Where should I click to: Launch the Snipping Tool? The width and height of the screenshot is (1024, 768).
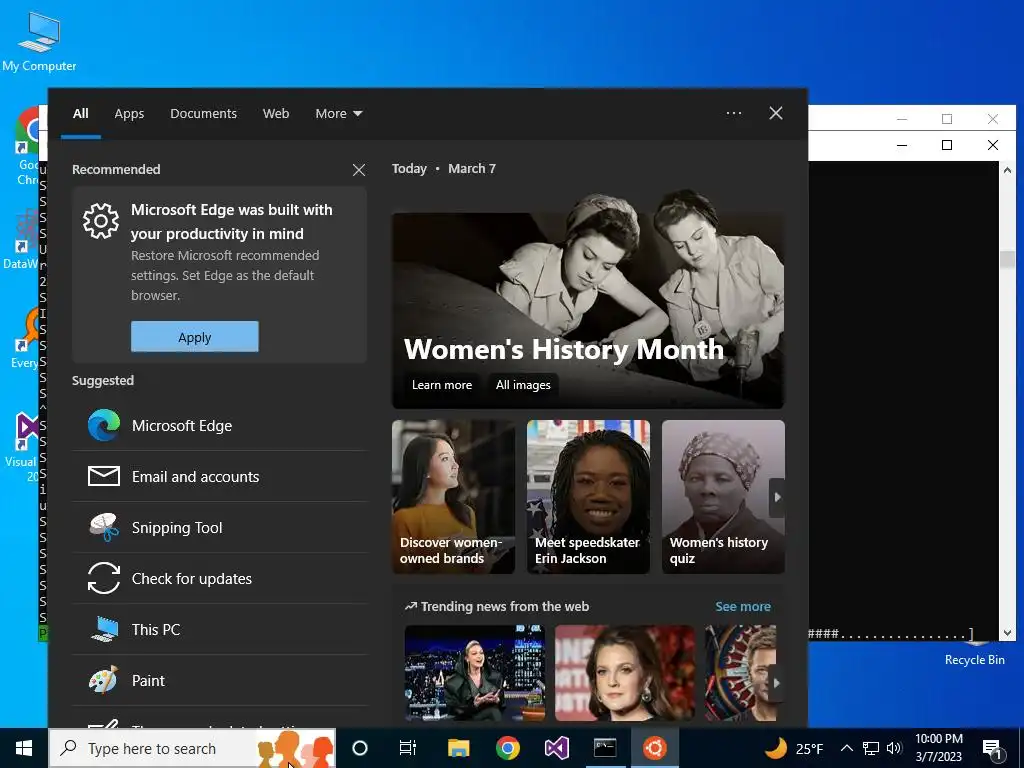tap(219, 528)
